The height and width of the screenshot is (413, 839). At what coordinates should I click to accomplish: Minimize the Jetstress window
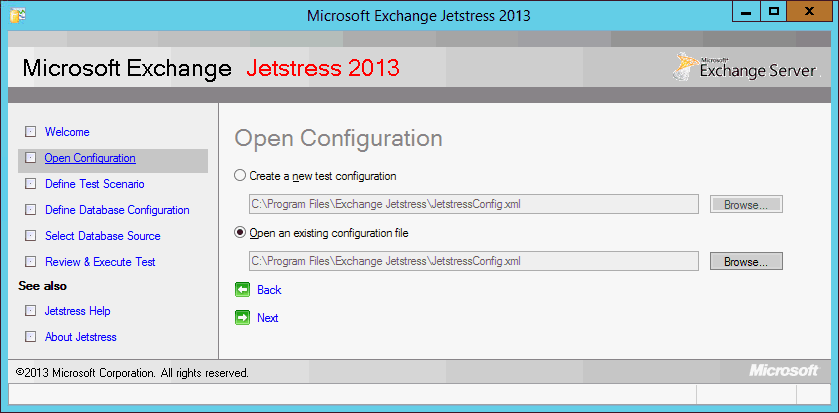[746, 11]
